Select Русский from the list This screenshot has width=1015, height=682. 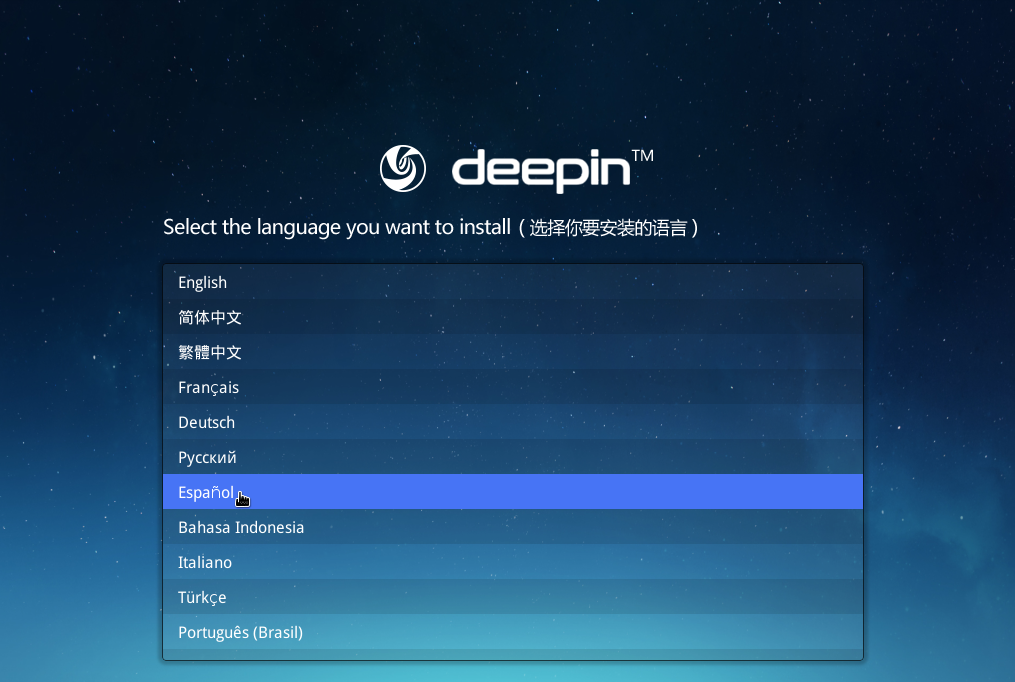(x=513, y=457)
